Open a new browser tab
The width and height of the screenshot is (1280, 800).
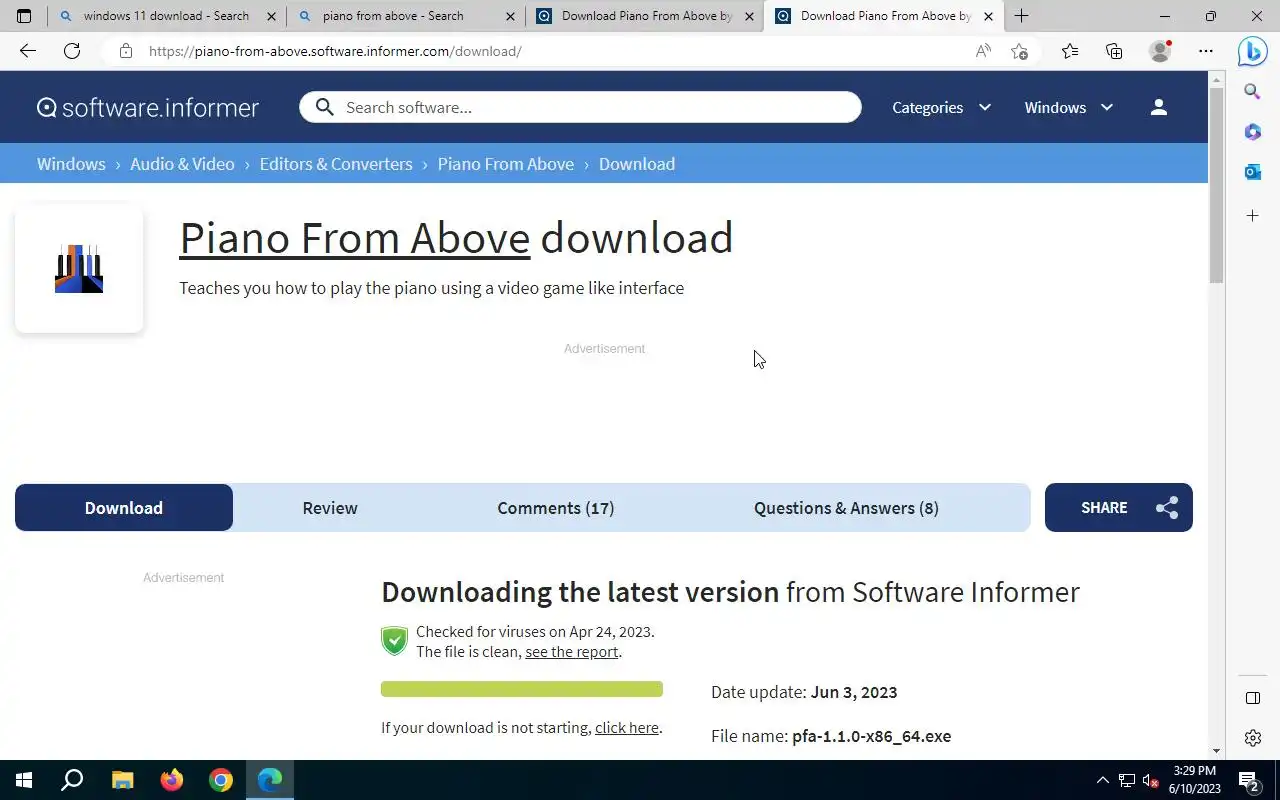click(1021, 16)
